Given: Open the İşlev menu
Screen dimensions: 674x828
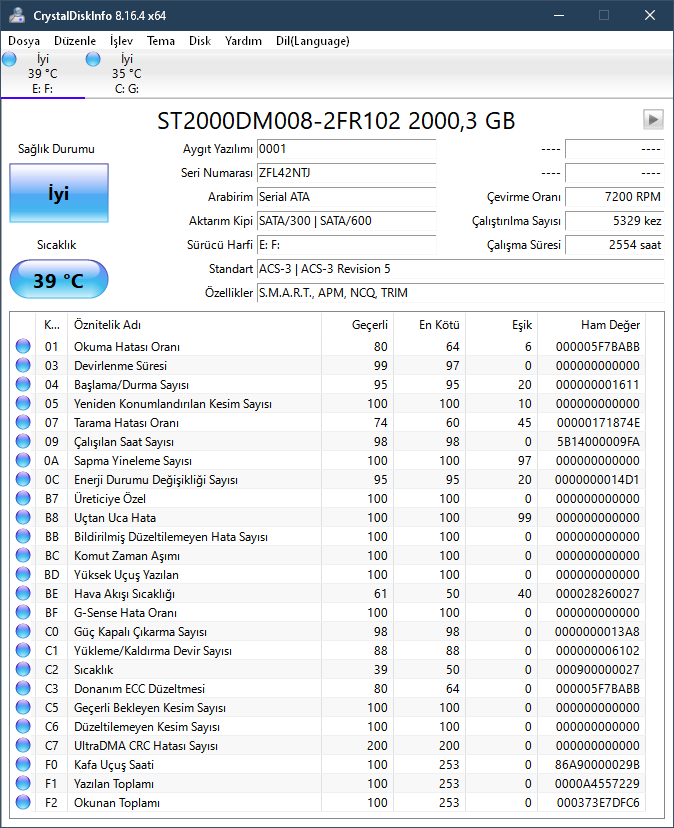Looking at the screenshot, I should coord(121,41).
